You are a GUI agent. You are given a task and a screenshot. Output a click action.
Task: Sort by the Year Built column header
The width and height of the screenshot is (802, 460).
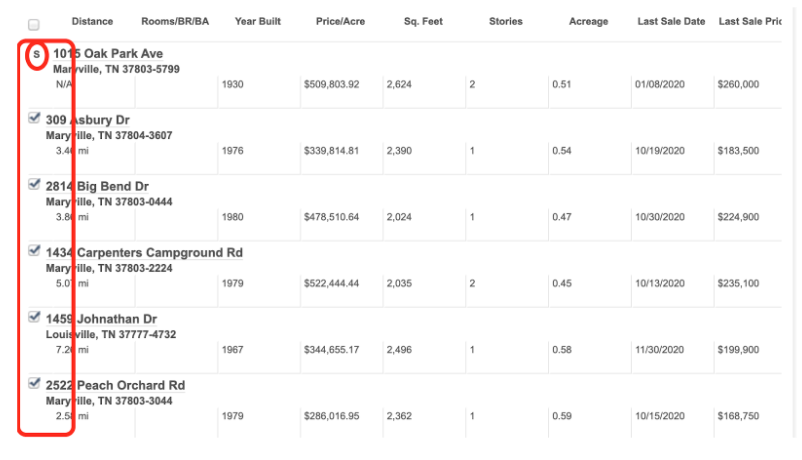point(258,21)
